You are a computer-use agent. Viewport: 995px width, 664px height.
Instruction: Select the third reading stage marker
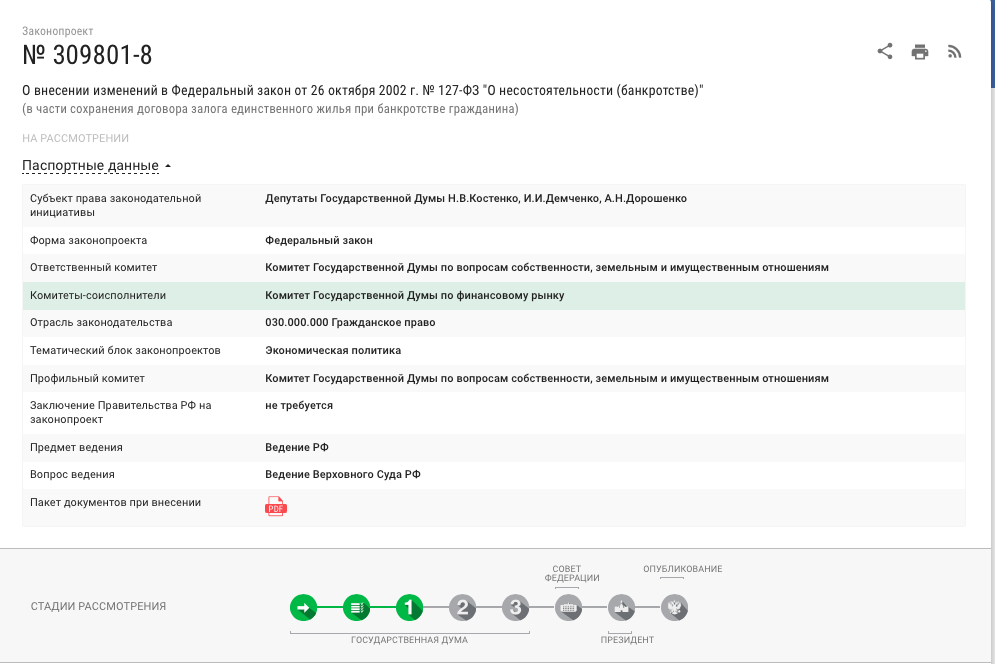[x=515, y=607]
